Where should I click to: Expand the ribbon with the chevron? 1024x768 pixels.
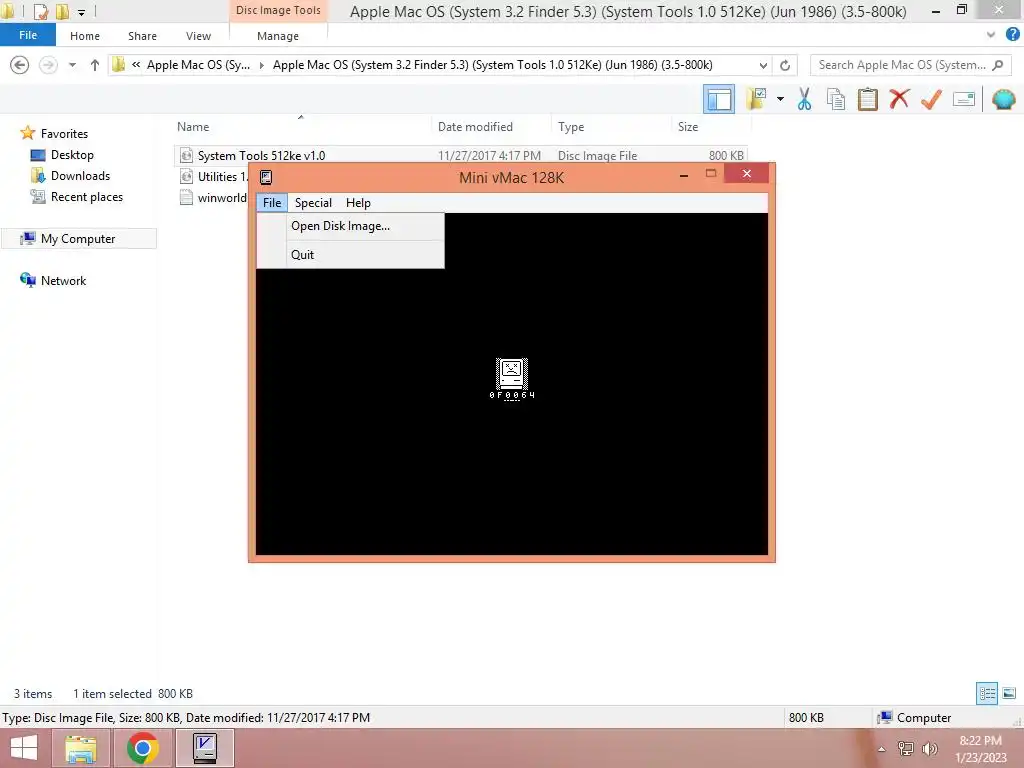991,35
